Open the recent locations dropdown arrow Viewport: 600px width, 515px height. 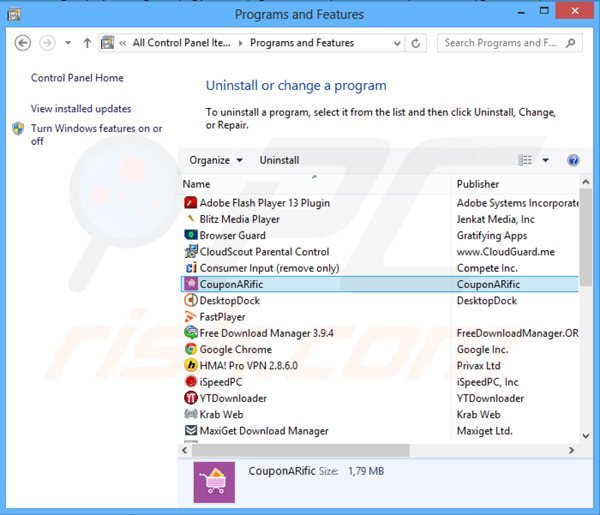click(68, 43)
